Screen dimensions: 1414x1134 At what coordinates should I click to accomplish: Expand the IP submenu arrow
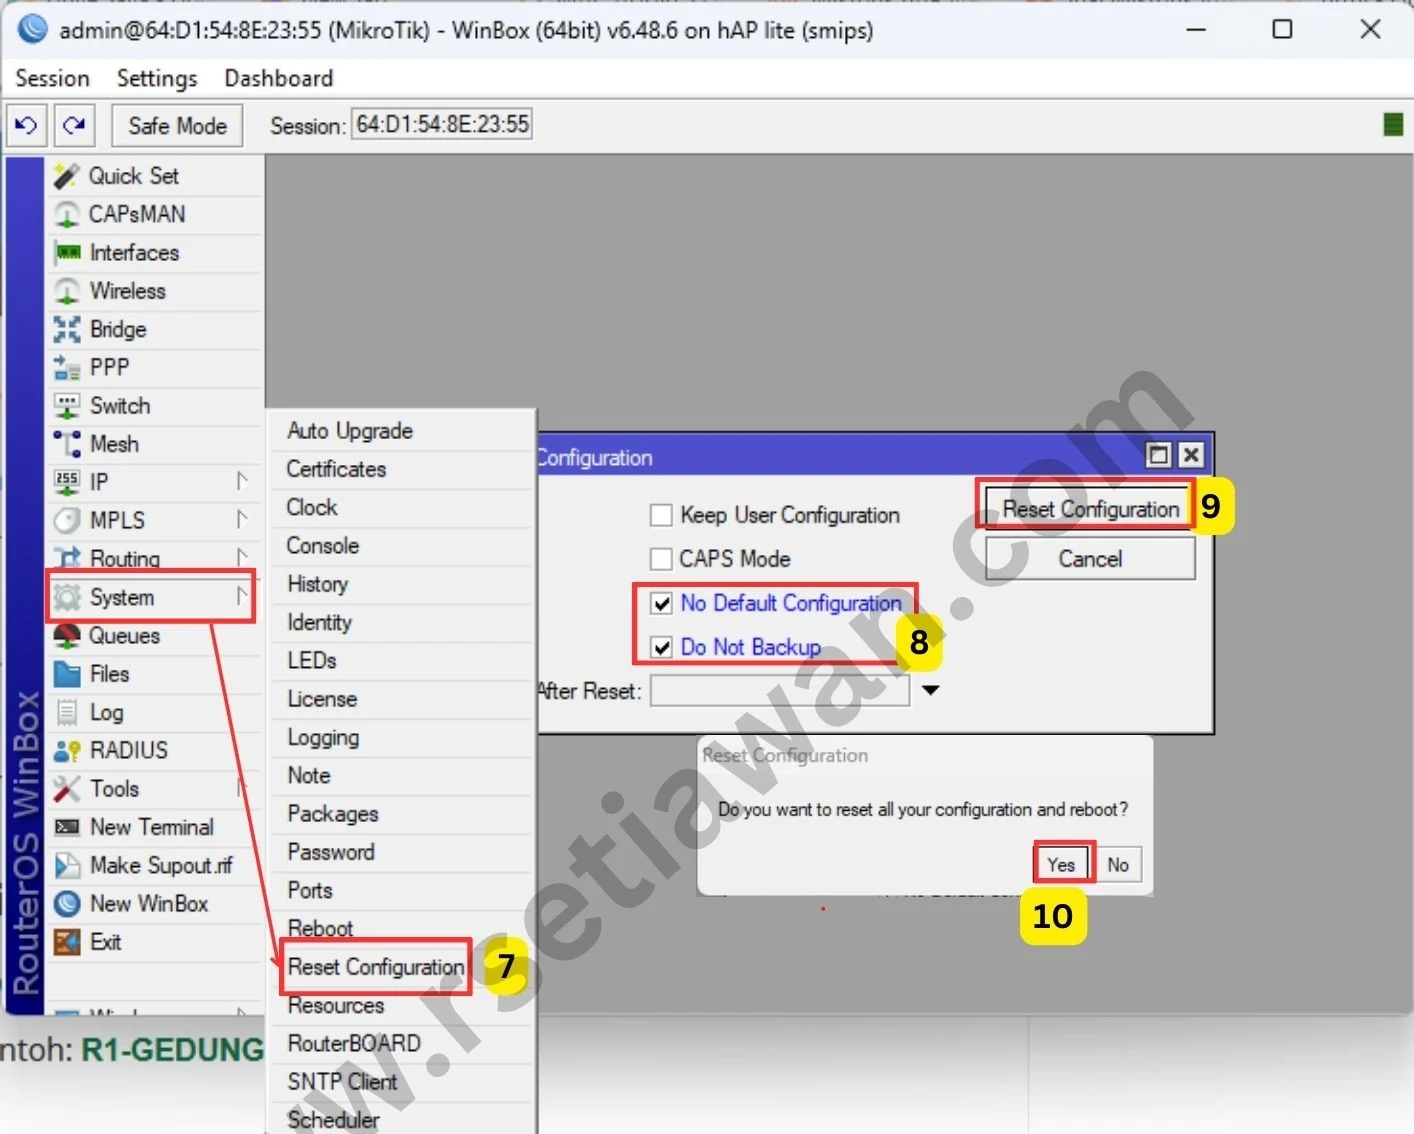(241, 482)
